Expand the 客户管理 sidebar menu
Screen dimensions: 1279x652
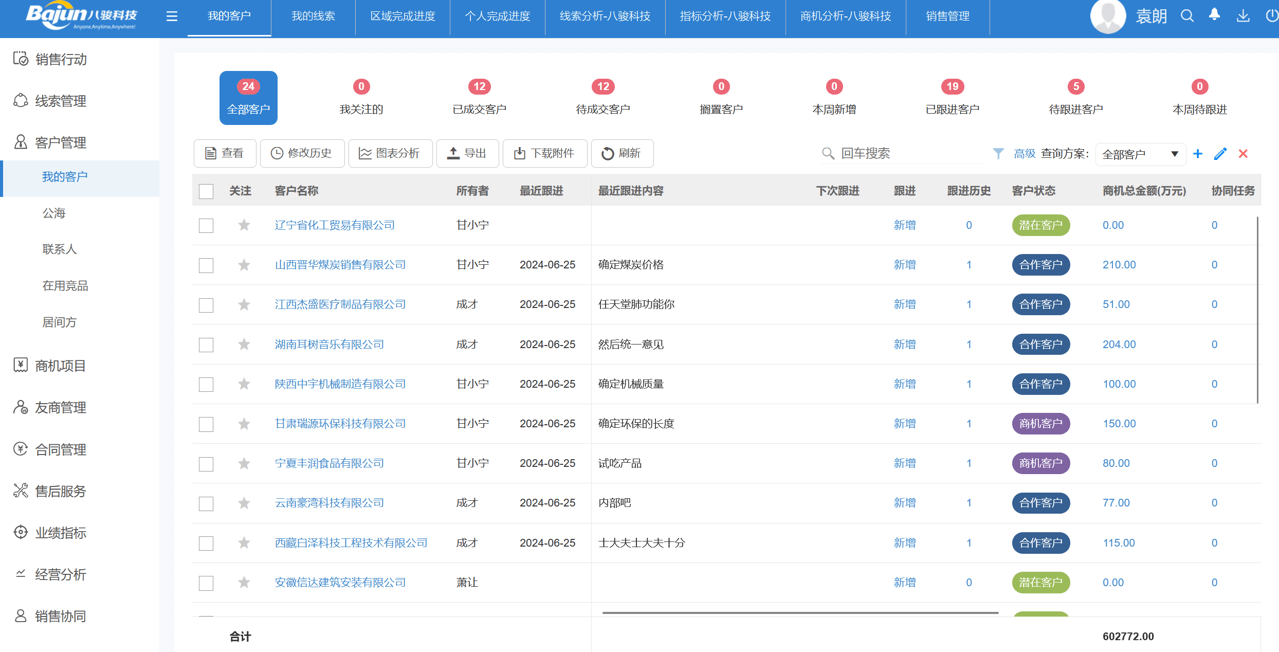[x=60, y=142]
